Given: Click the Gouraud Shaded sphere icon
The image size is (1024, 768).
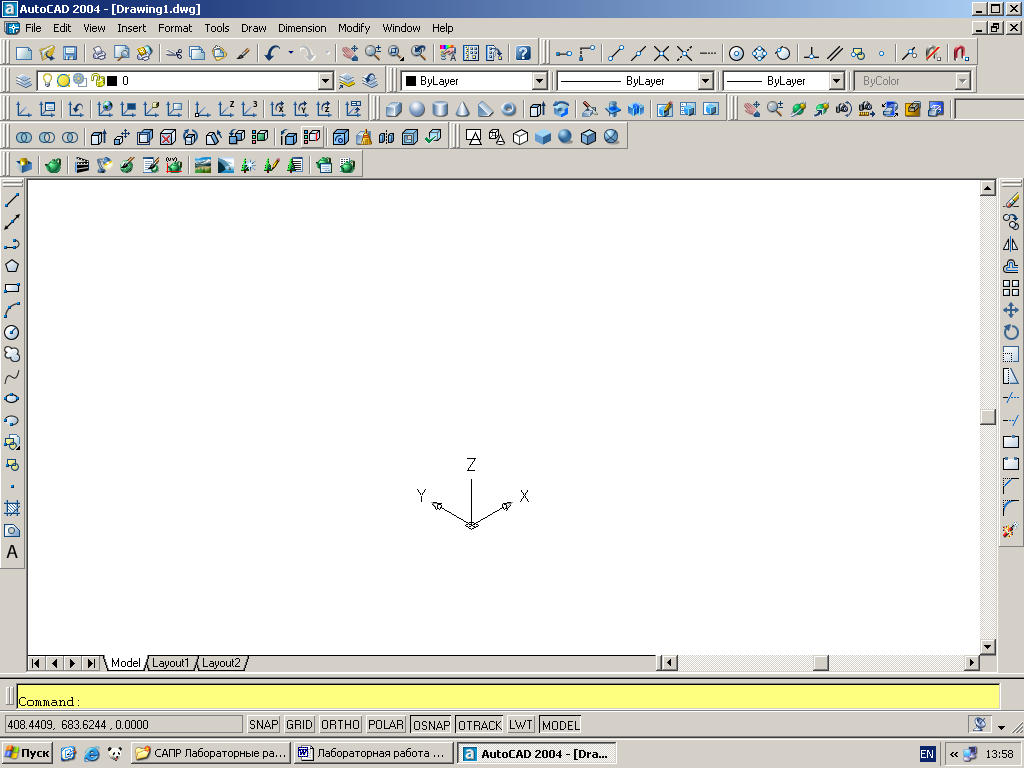Looking at the screenshot, I should 566,137.
